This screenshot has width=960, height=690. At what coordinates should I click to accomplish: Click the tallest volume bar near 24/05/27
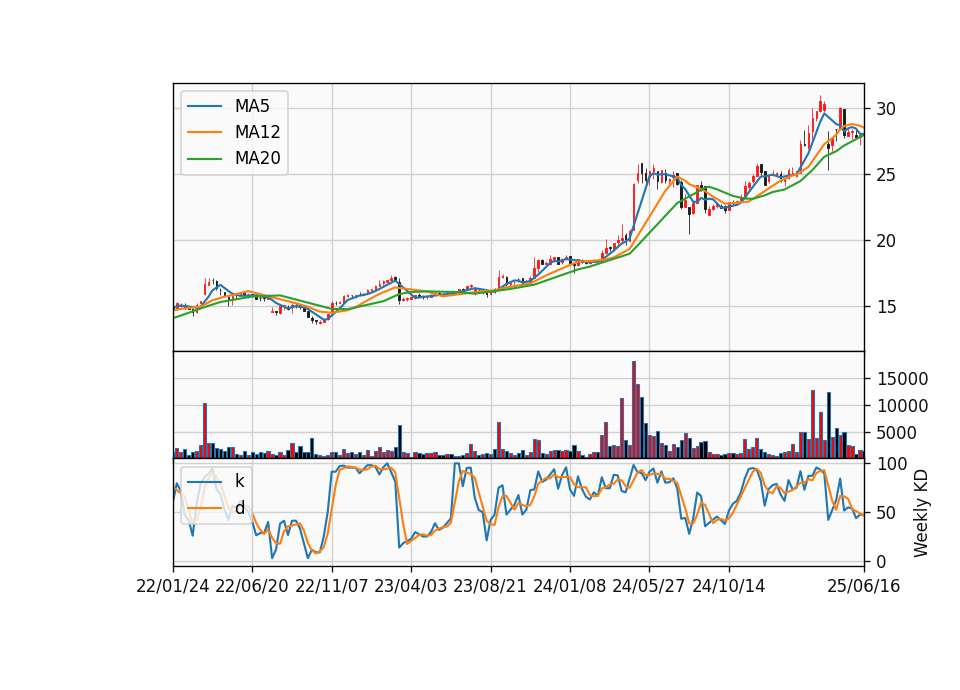[634, 410]
